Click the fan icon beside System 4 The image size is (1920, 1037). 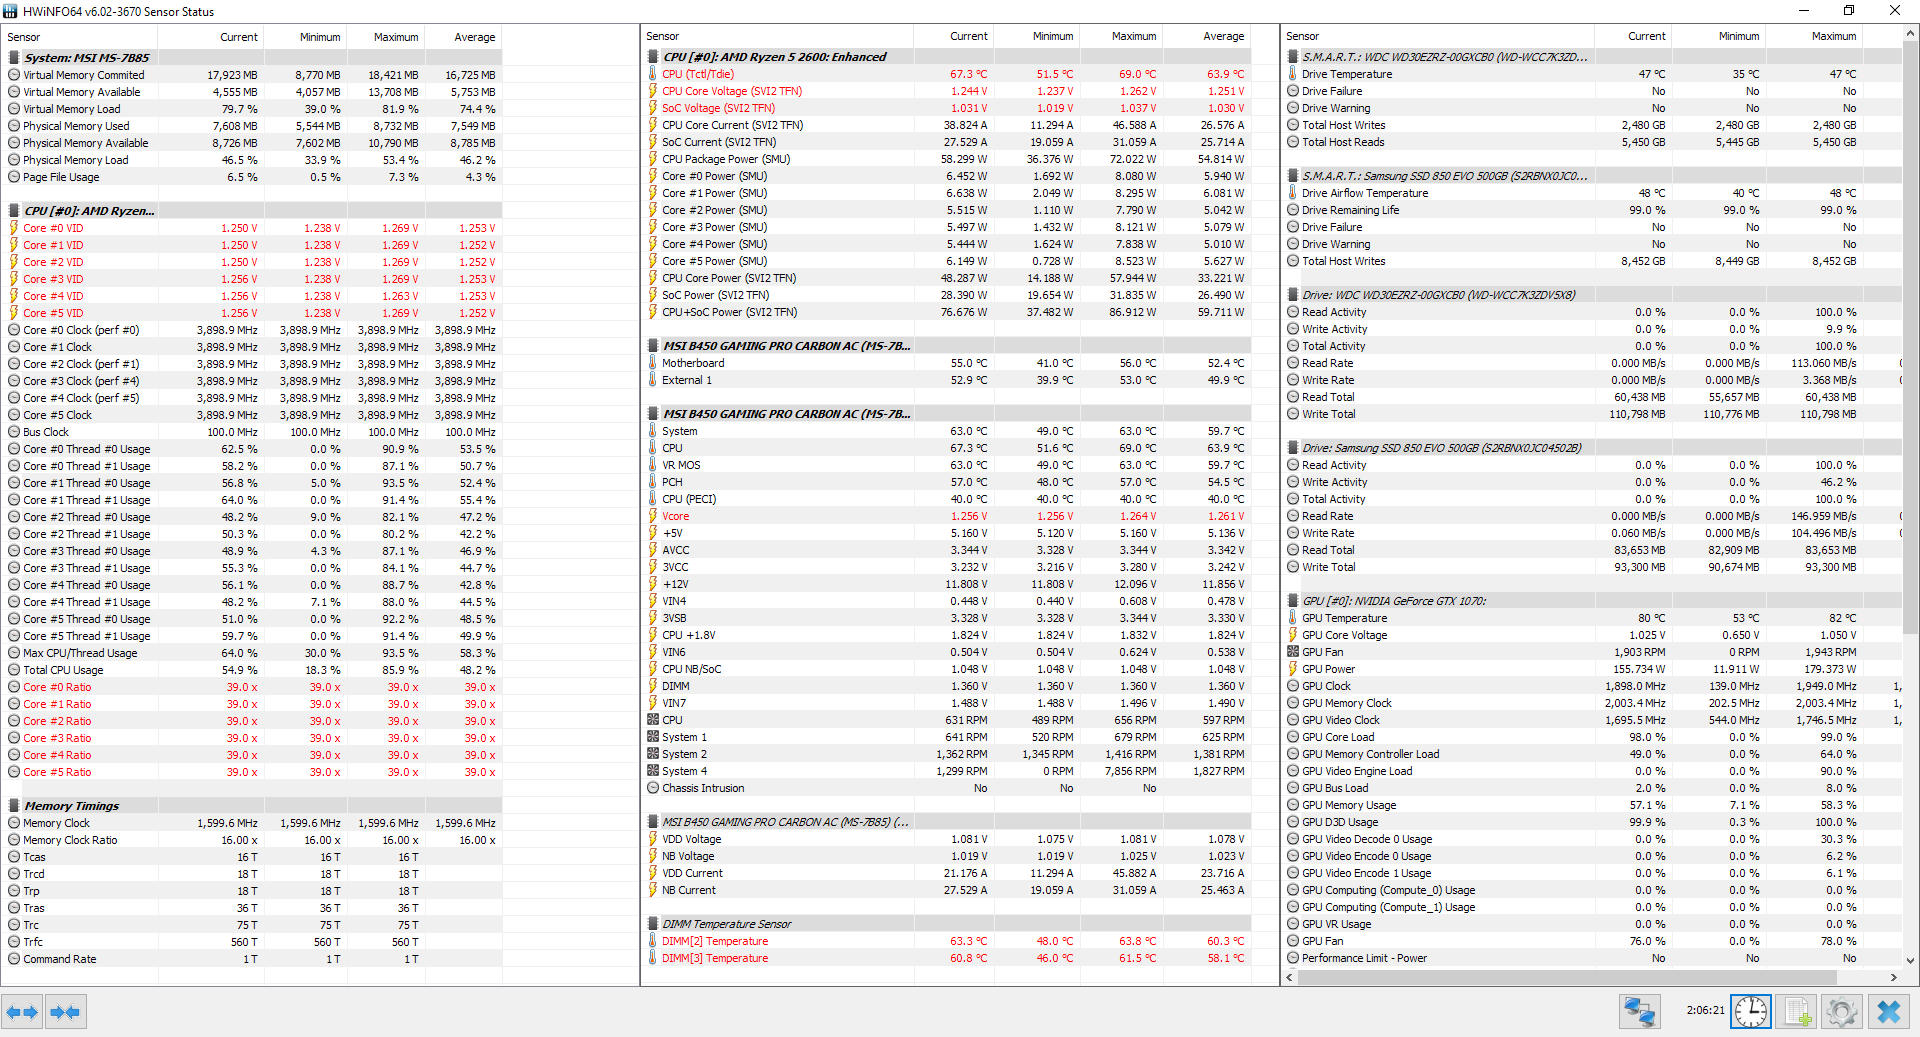(x=653, y=771)
